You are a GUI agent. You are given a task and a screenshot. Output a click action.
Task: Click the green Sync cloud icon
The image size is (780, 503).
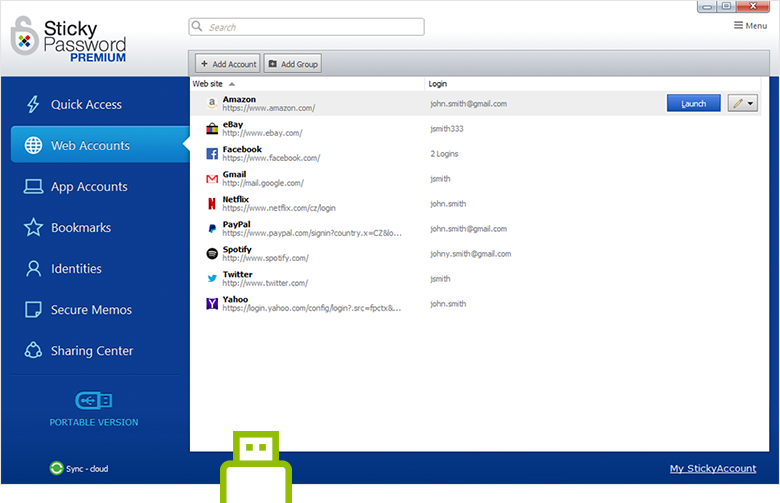coord(56,468)
